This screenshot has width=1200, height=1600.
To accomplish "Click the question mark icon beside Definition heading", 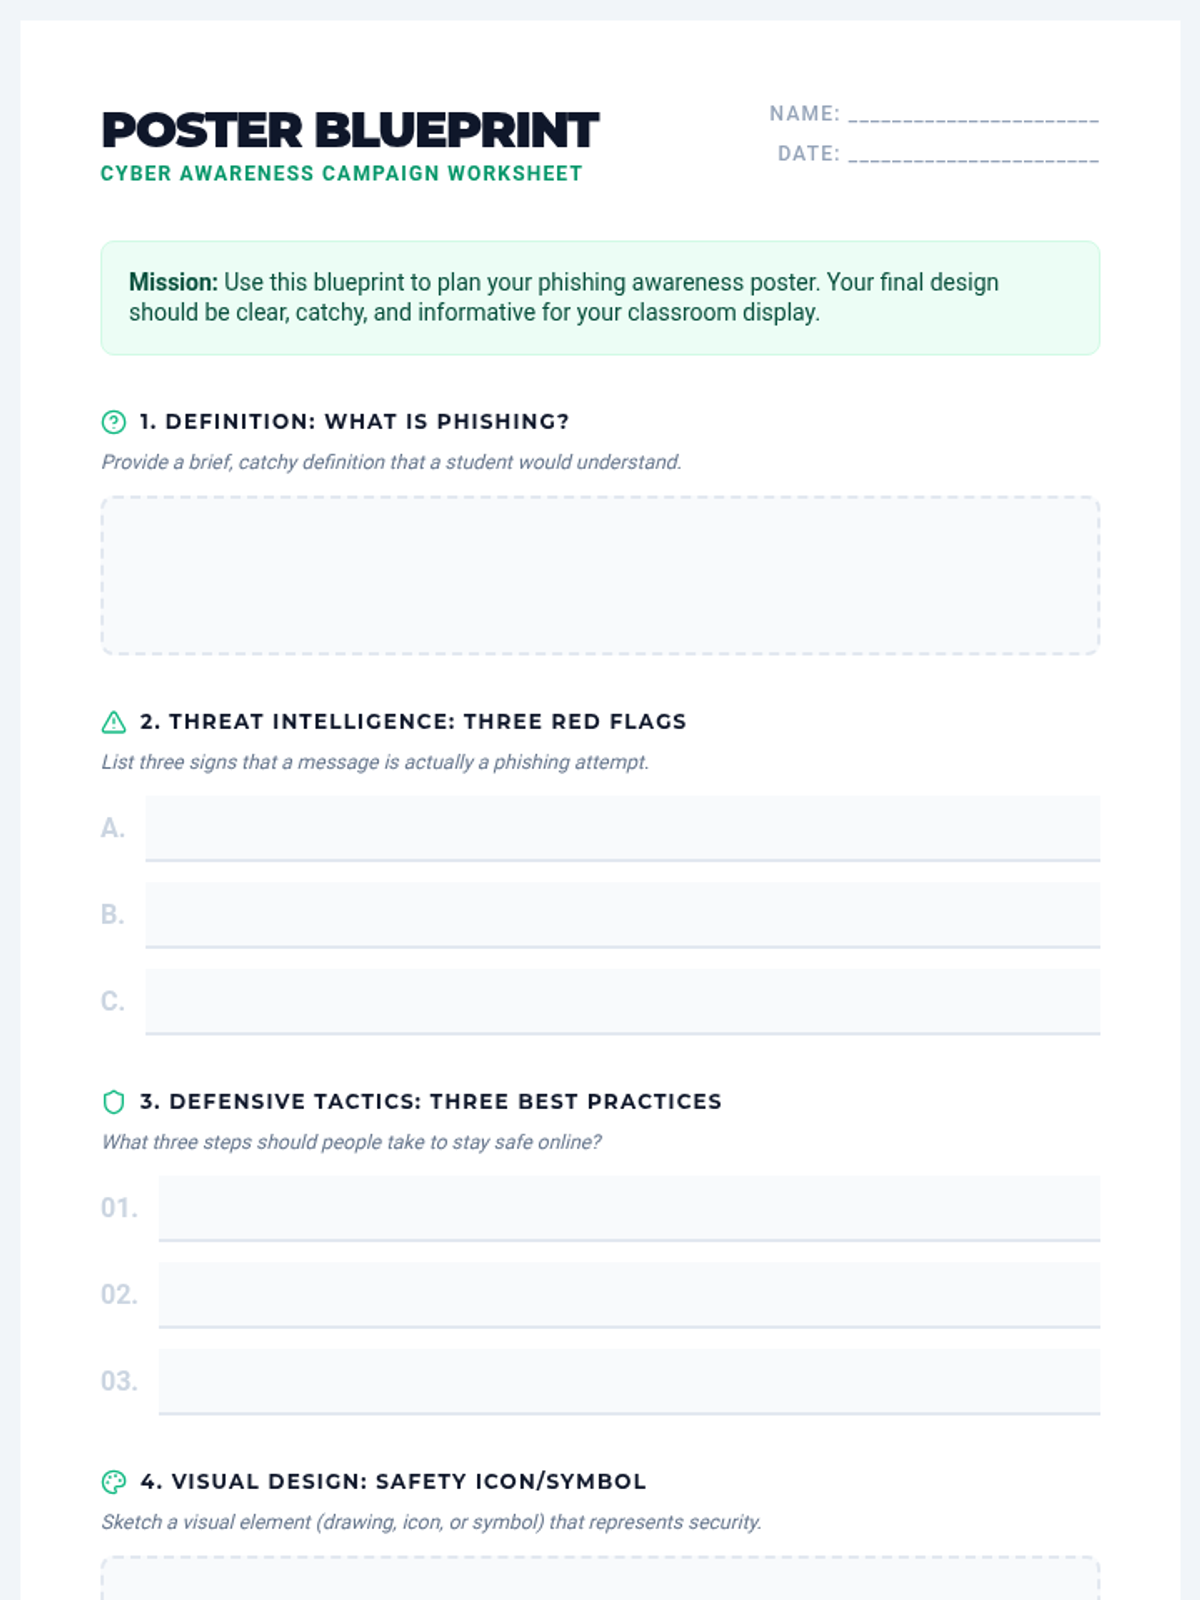I will click(x=114, y=422).
